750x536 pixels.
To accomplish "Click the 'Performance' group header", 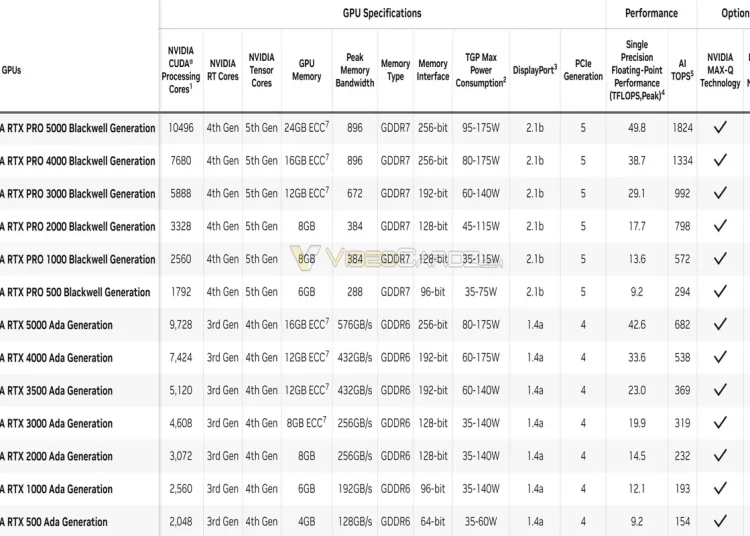I will 651,13.
